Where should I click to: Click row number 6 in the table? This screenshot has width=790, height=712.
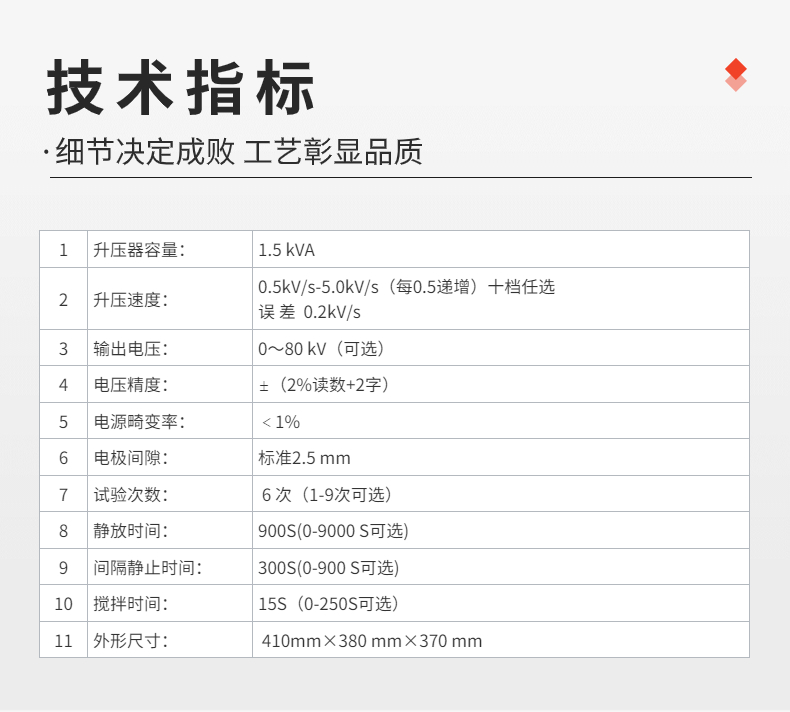pos(64,458)
